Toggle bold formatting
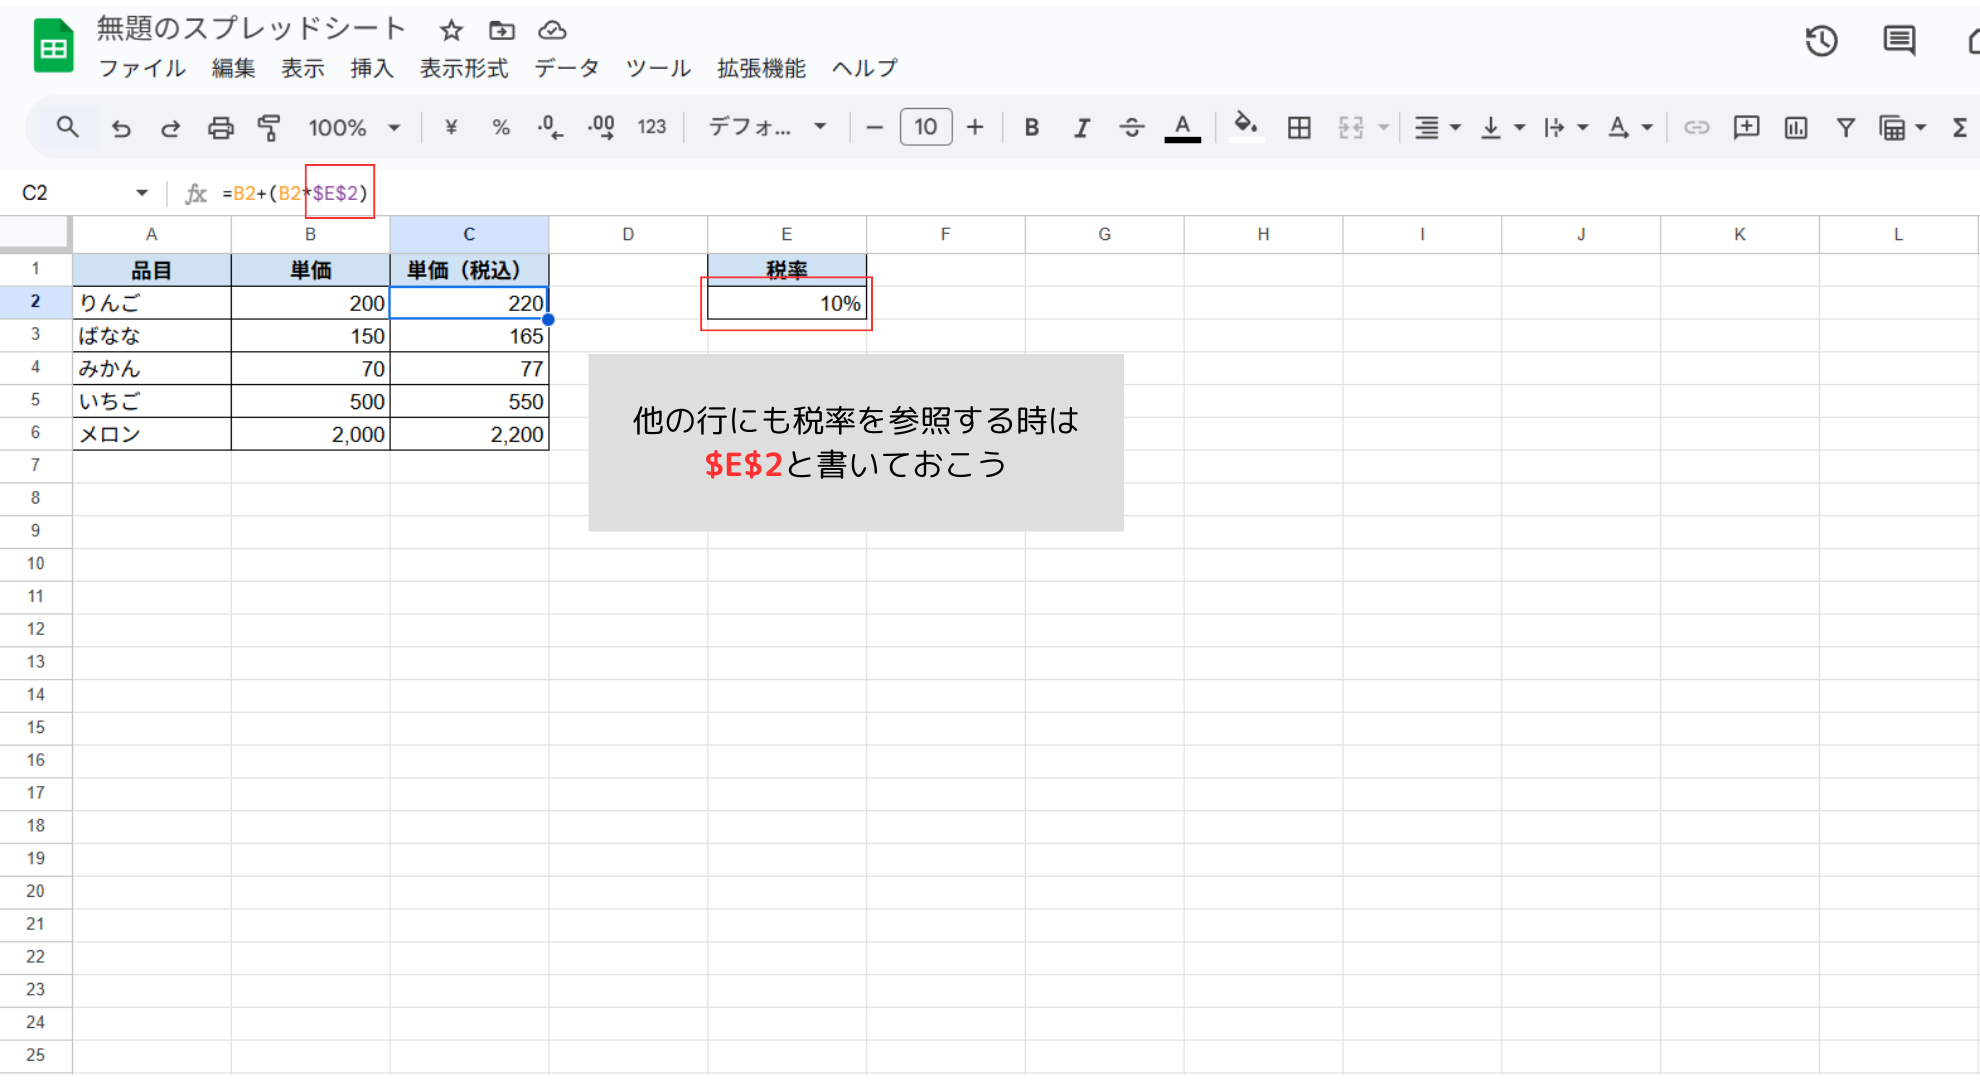 pyautogui.click(x=1032, y=128)
